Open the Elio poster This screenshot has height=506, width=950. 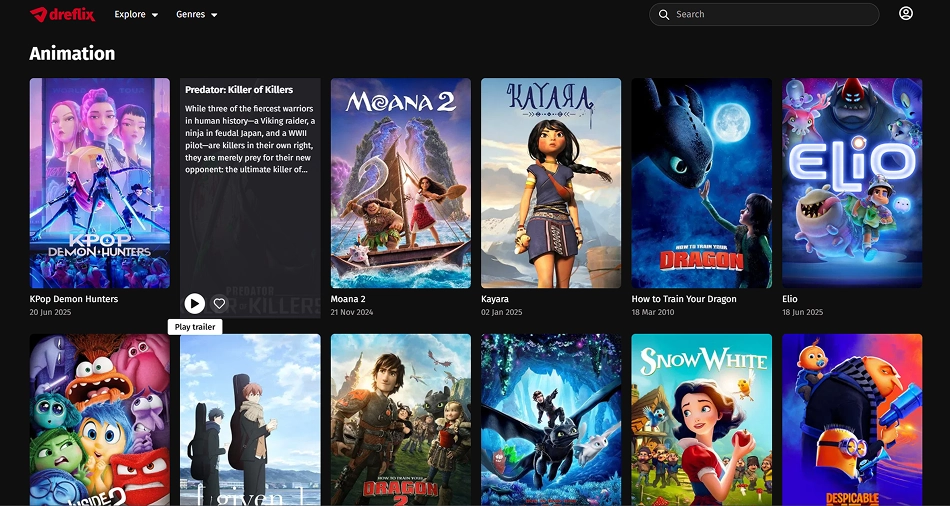pyautogui.click(x=852, y=183)
